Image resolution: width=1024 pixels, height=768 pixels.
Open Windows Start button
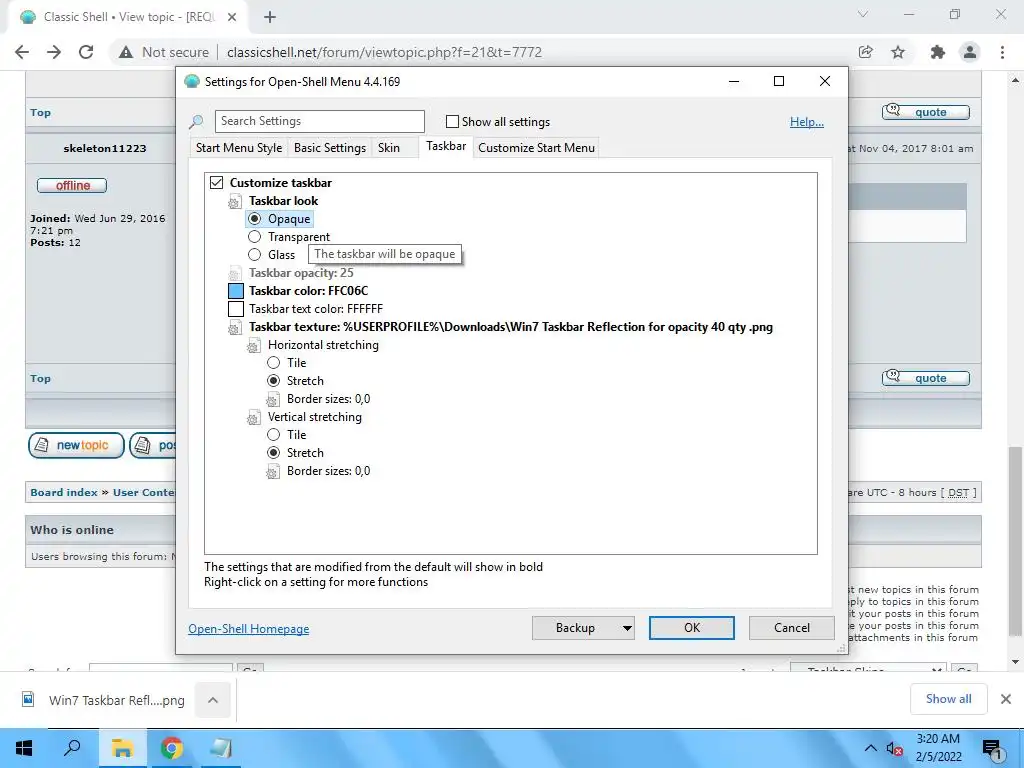coord(24,748)
